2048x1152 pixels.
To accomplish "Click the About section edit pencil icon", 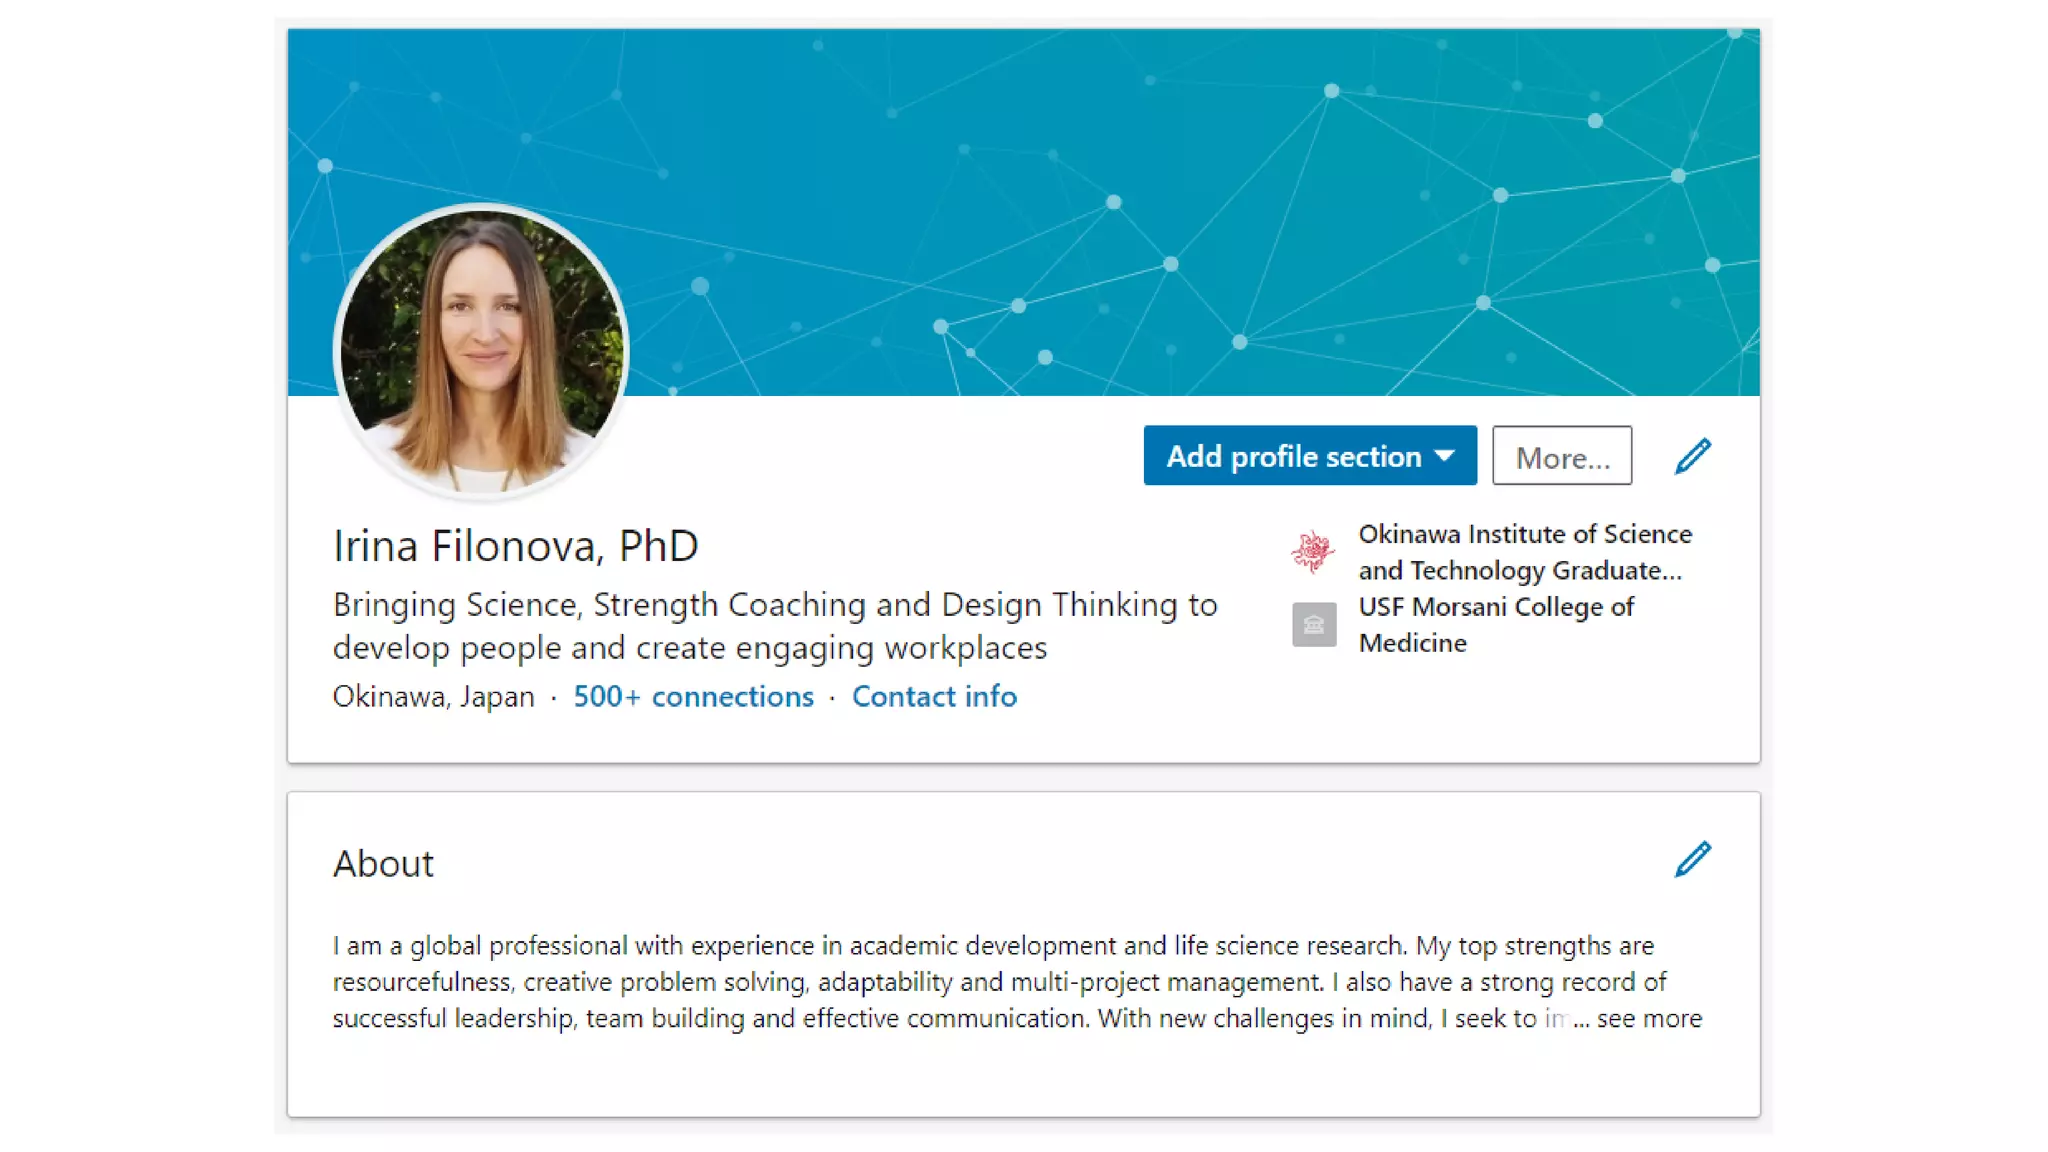I will pos(1692,859).
